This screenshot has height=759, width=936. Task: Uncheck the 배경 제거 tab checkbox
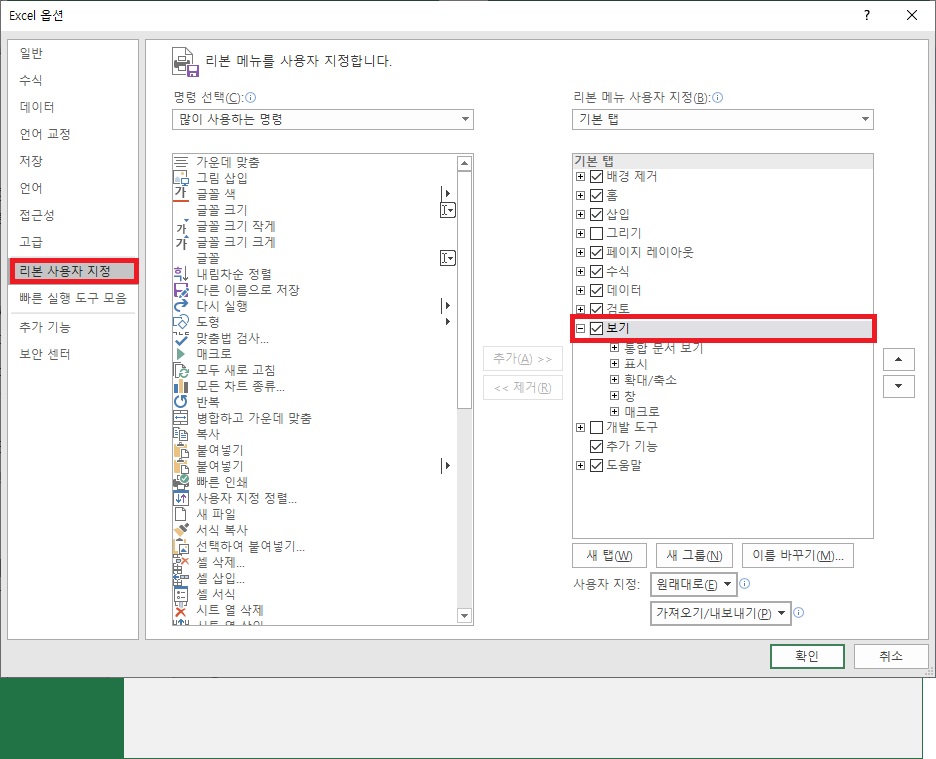click(x=596, y=177)
